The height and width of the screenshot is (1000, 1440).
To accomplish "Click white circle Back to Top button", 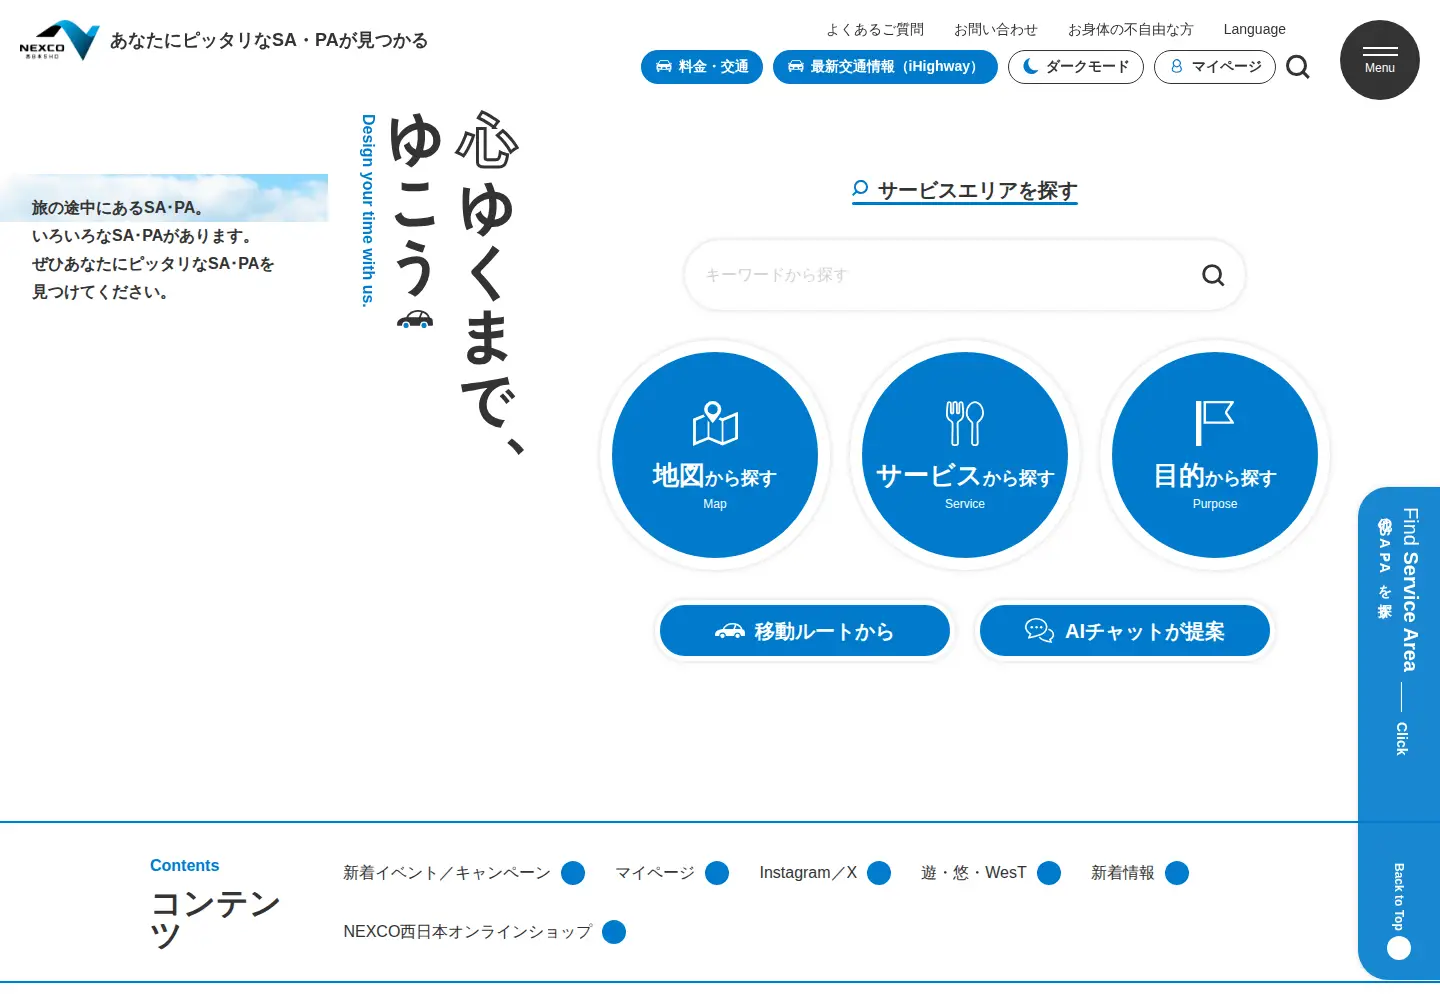I will tap(1399, 948).
